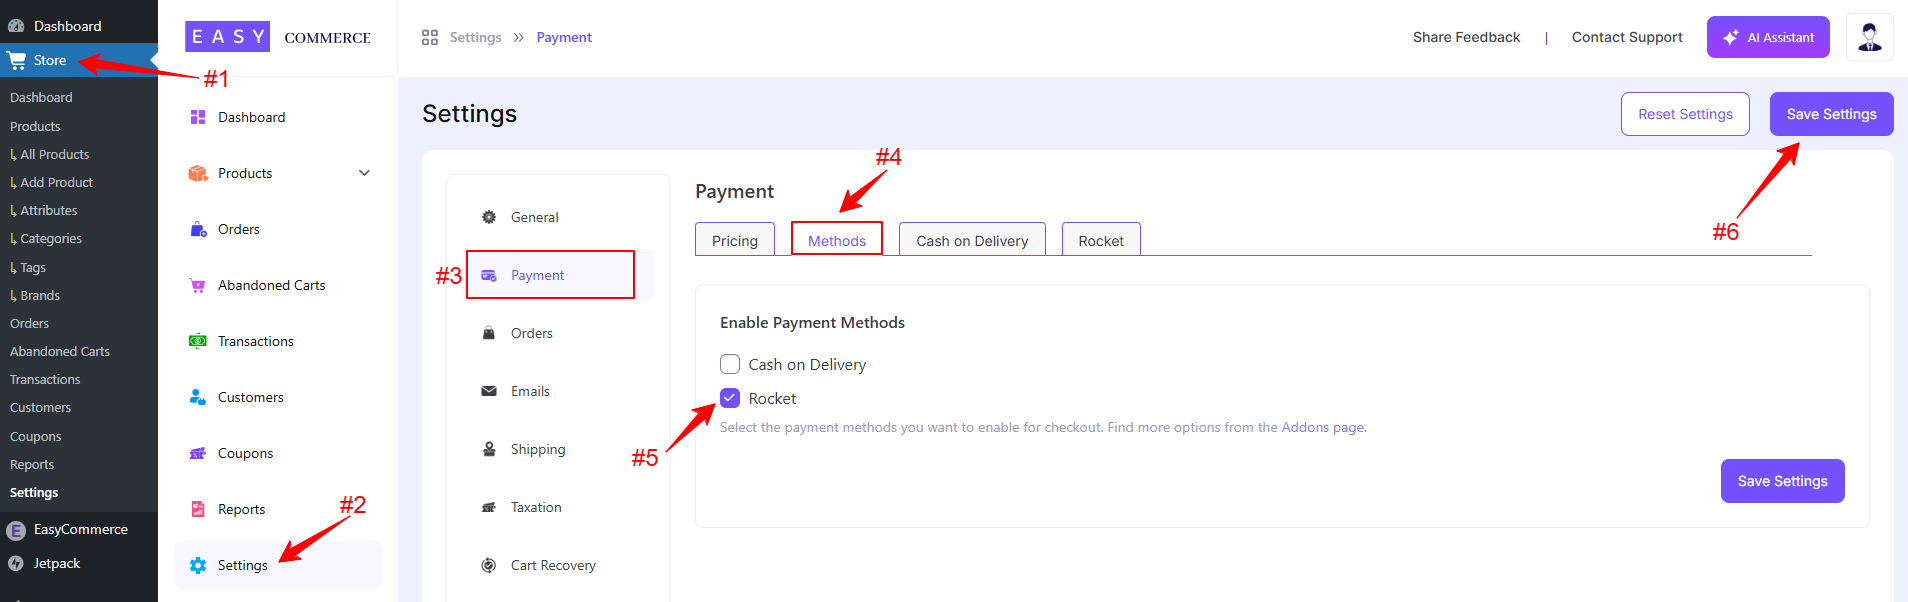
Task: Open Customers in WordPress Store submenu
Action: click(x=41, y=407)
